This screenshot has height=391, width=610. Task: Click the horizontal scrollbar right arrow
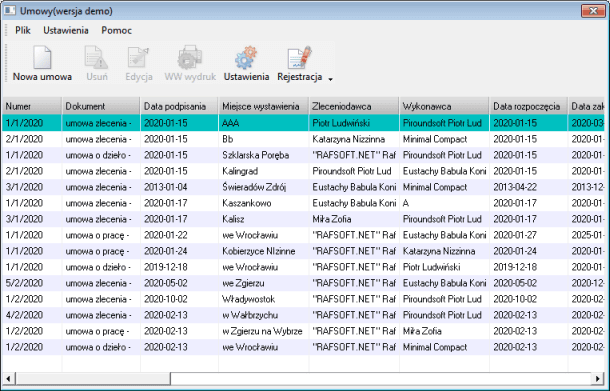pos(598,378)
